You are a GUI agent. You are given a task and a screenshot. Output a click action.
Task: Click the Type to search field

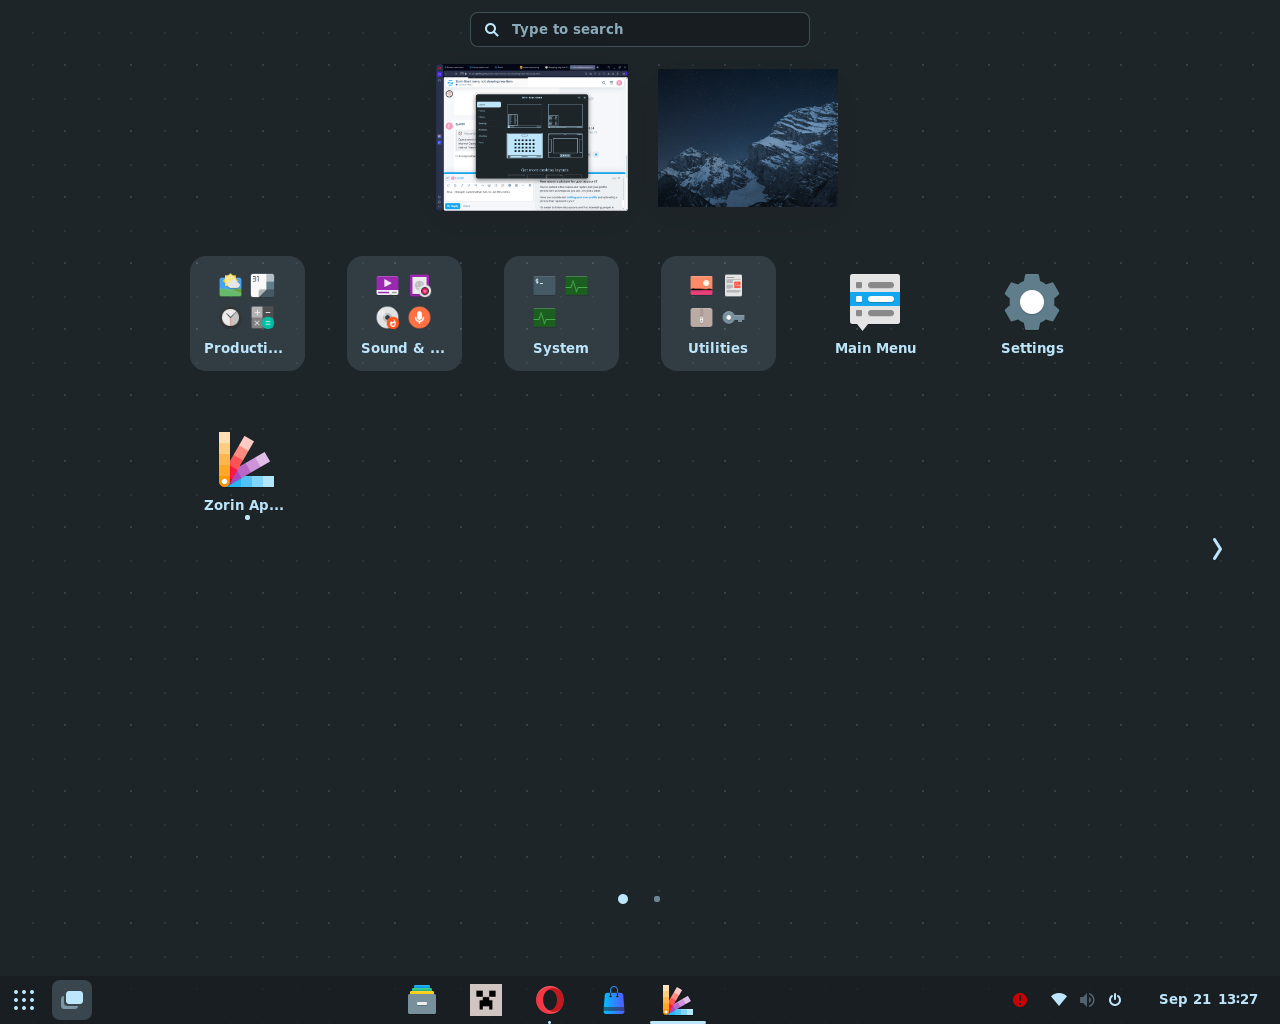coord(640,30)
